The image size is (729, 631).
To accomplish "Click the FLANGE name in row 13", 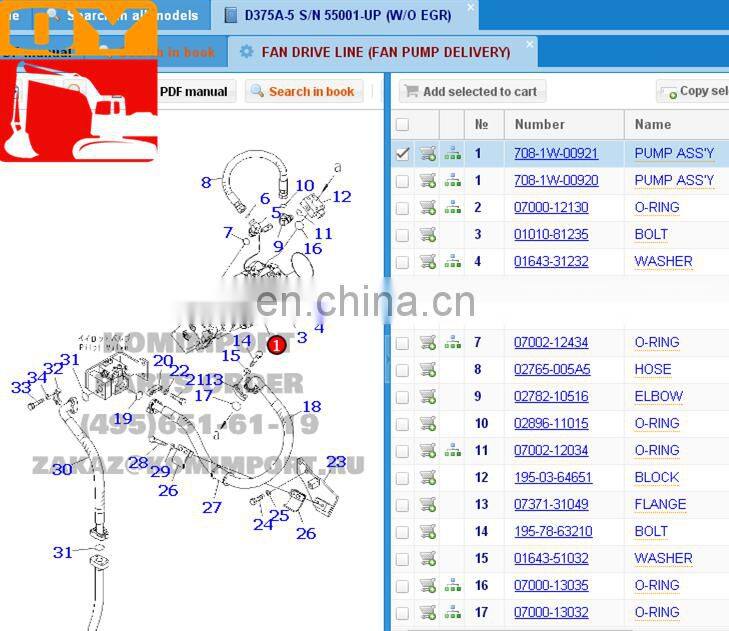I will click(660, 505).
